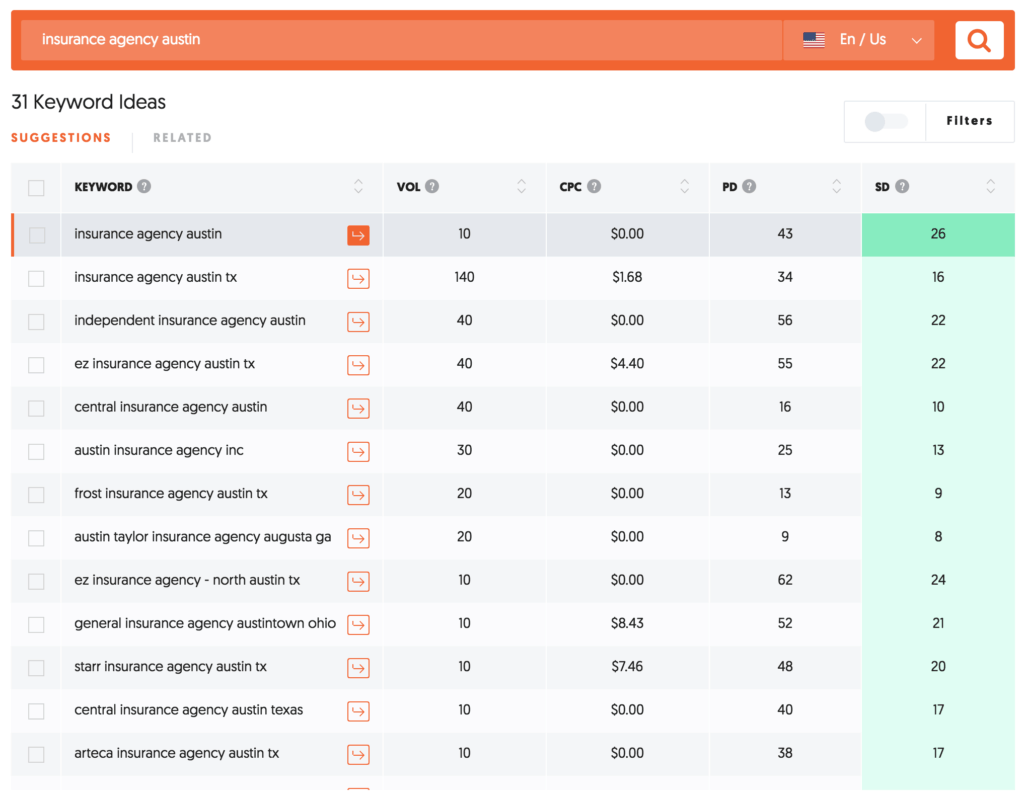Click arrow icon for insurance agency austin tx

358,279
